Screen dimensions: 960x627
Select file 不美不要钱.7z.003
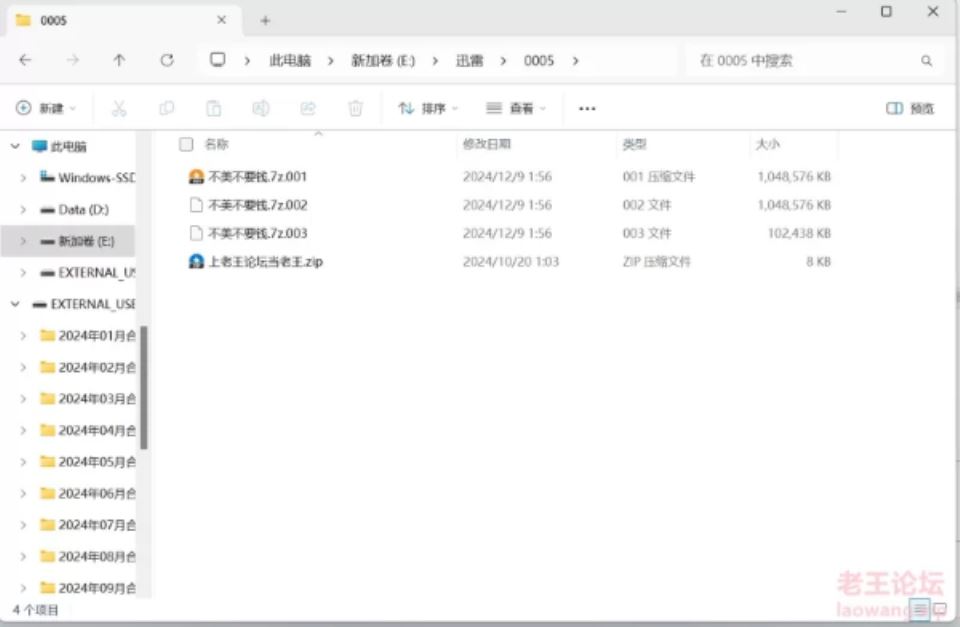(x=257, y=233)
